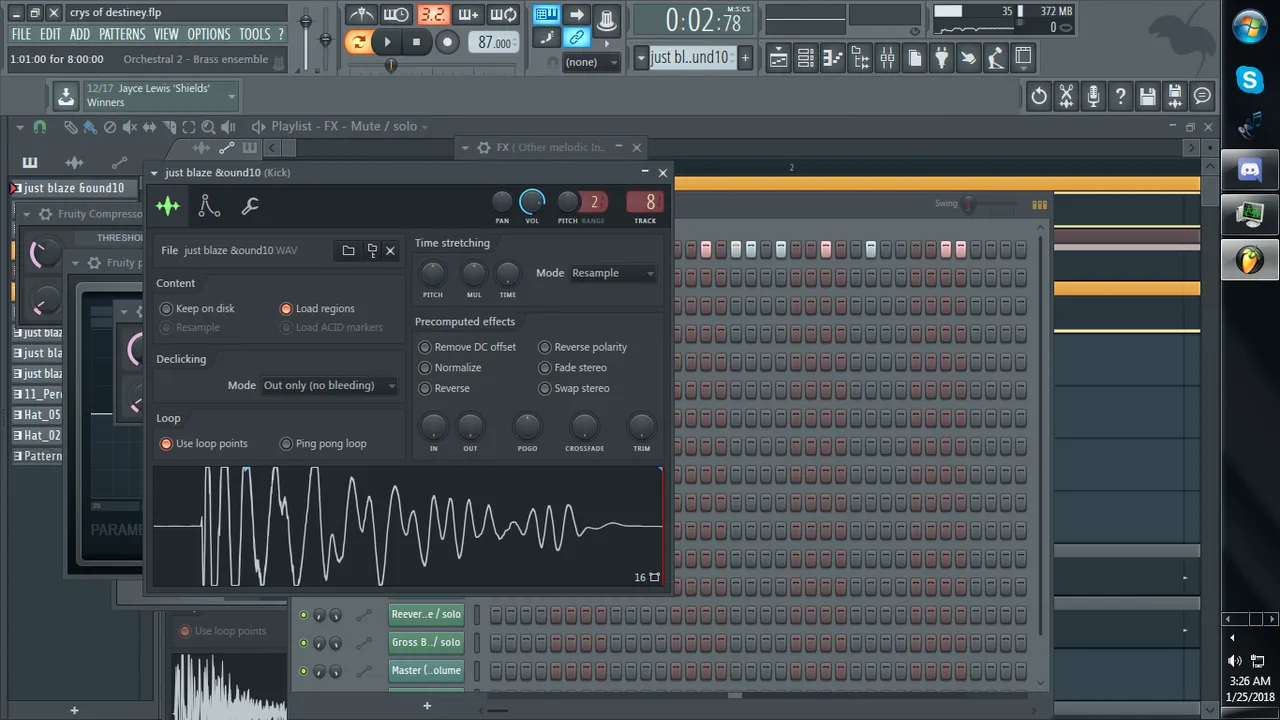Open FX window options arrow
The height and width of the screenshot is (720, 1280).
466,147
